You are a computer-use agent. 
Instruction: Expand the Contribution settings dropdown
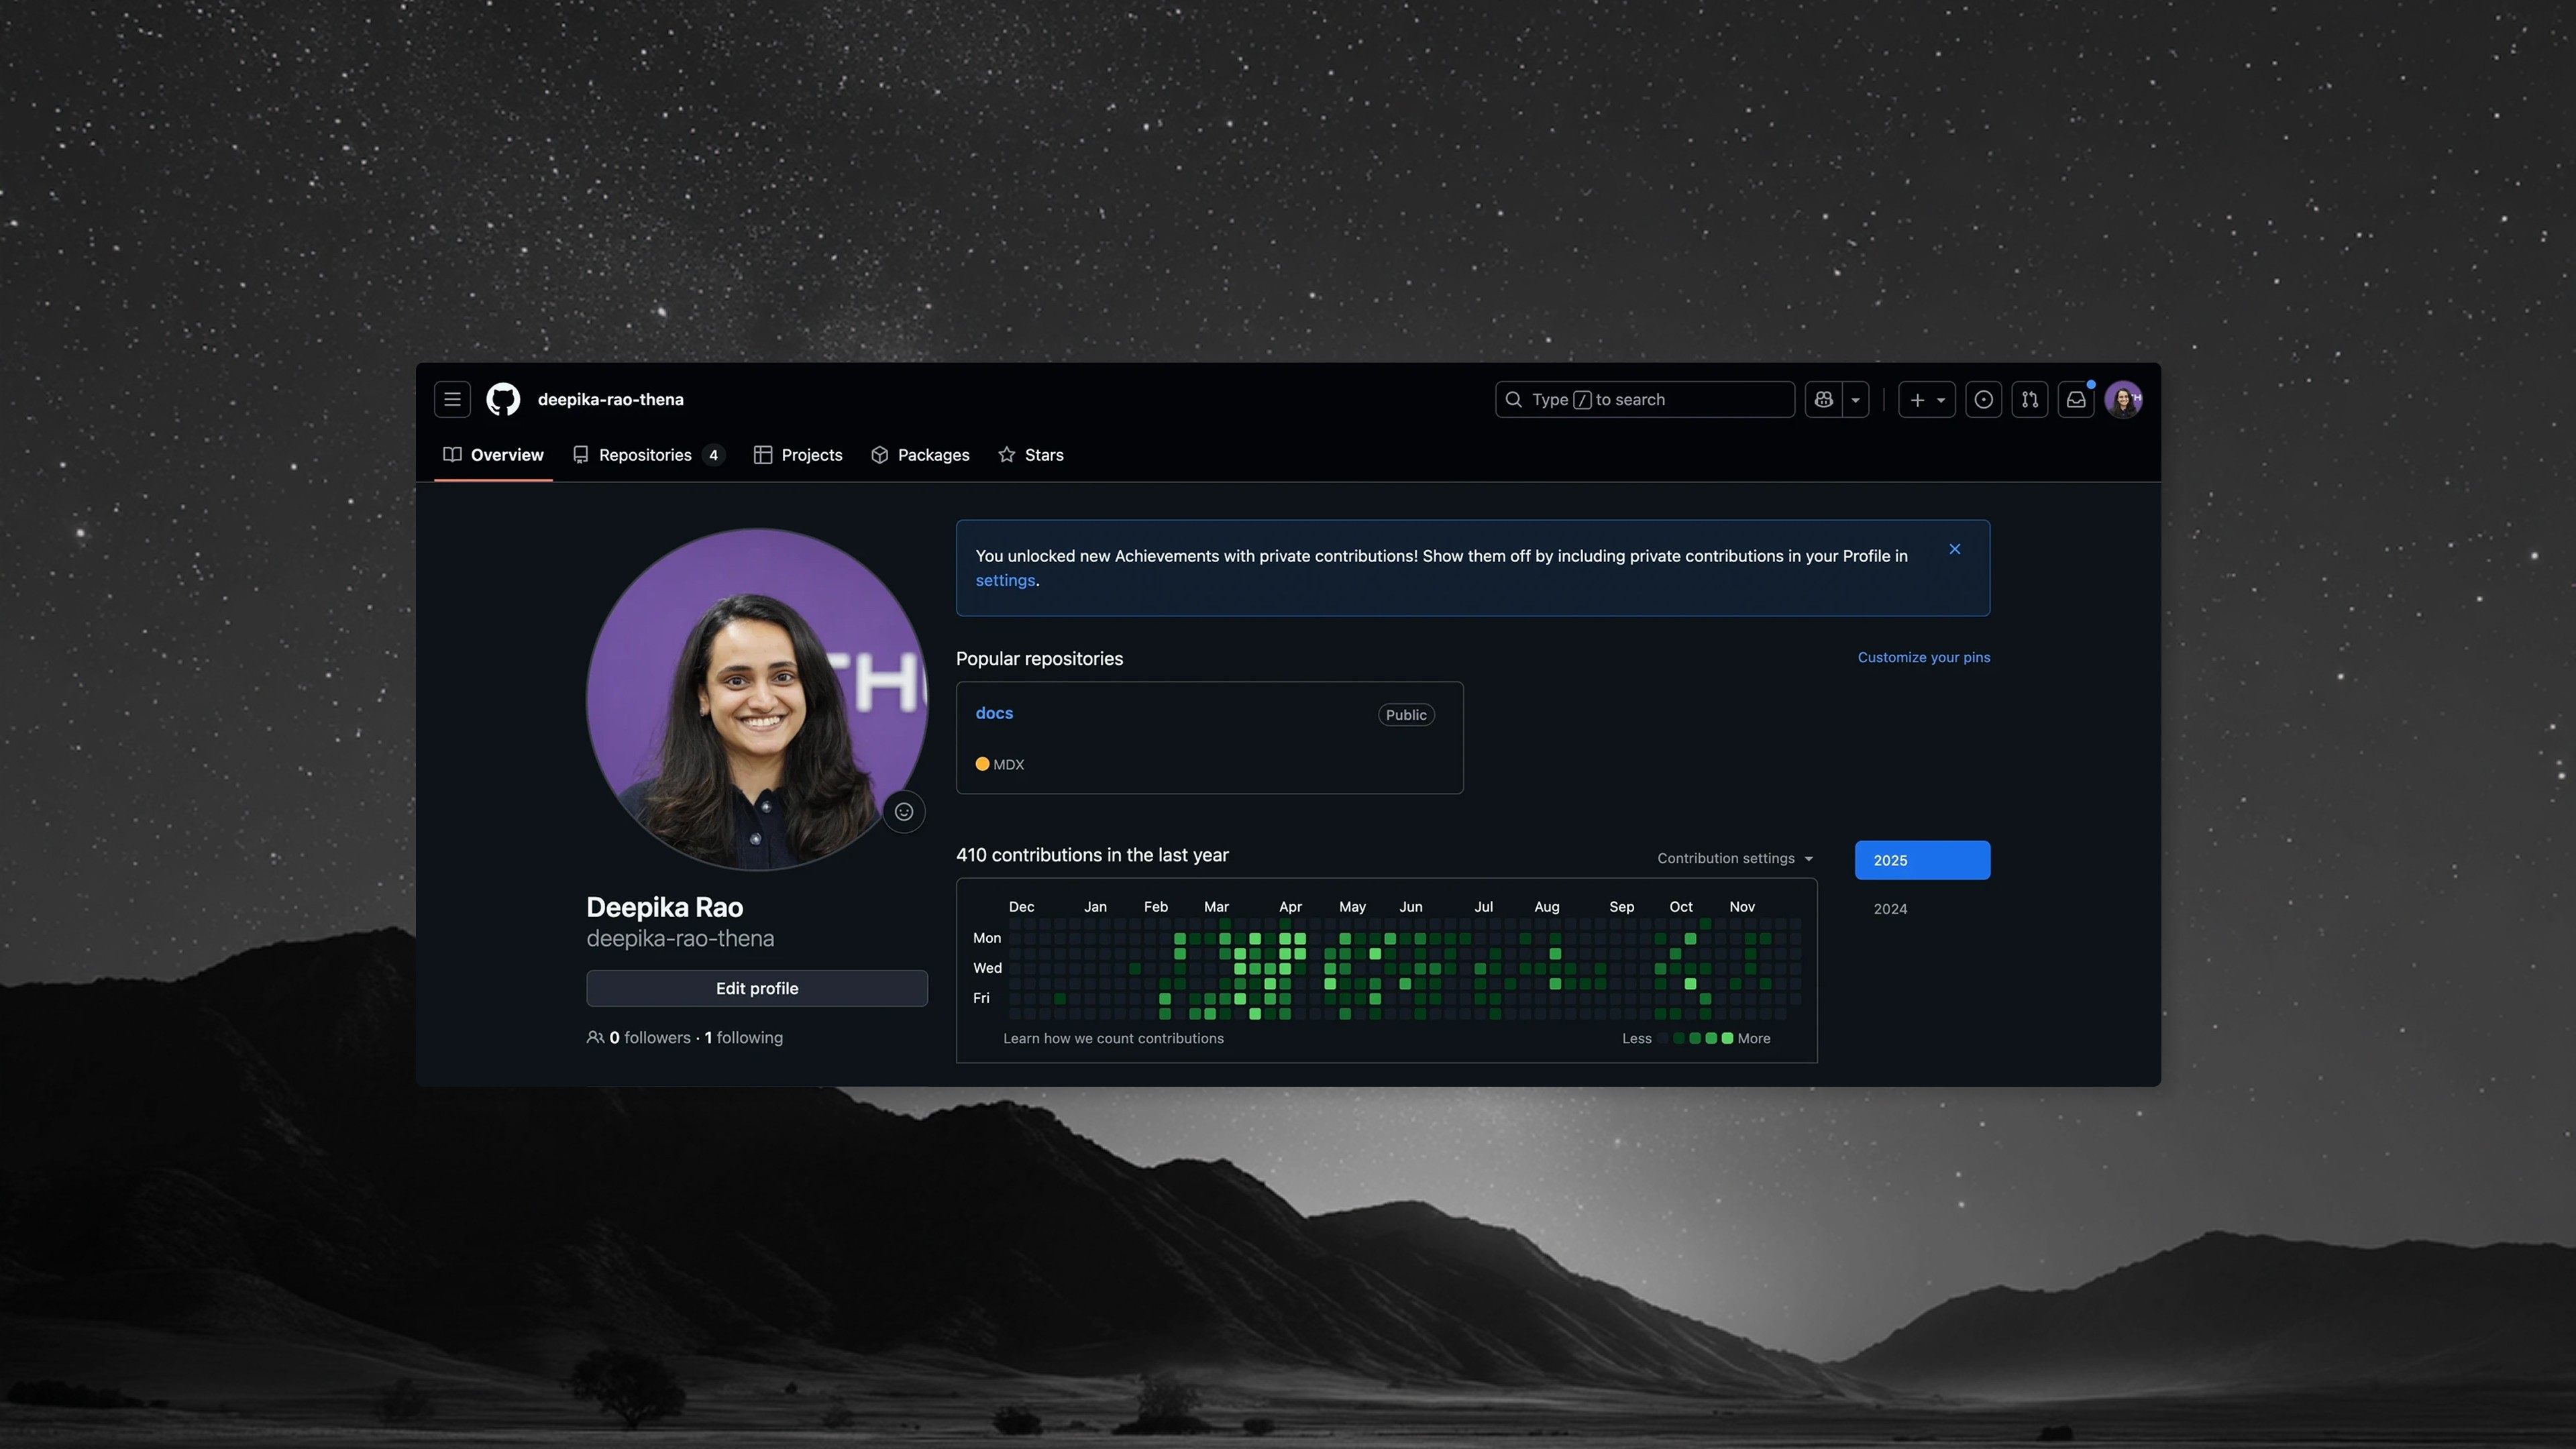1734,858
